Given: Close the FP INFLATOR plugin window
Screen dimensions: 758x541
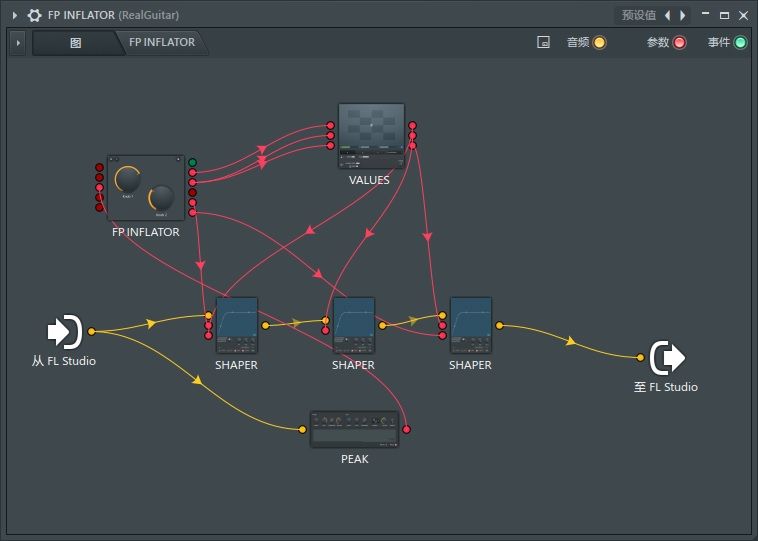Looking at the screenshot, I should click(x=743, y=15).
